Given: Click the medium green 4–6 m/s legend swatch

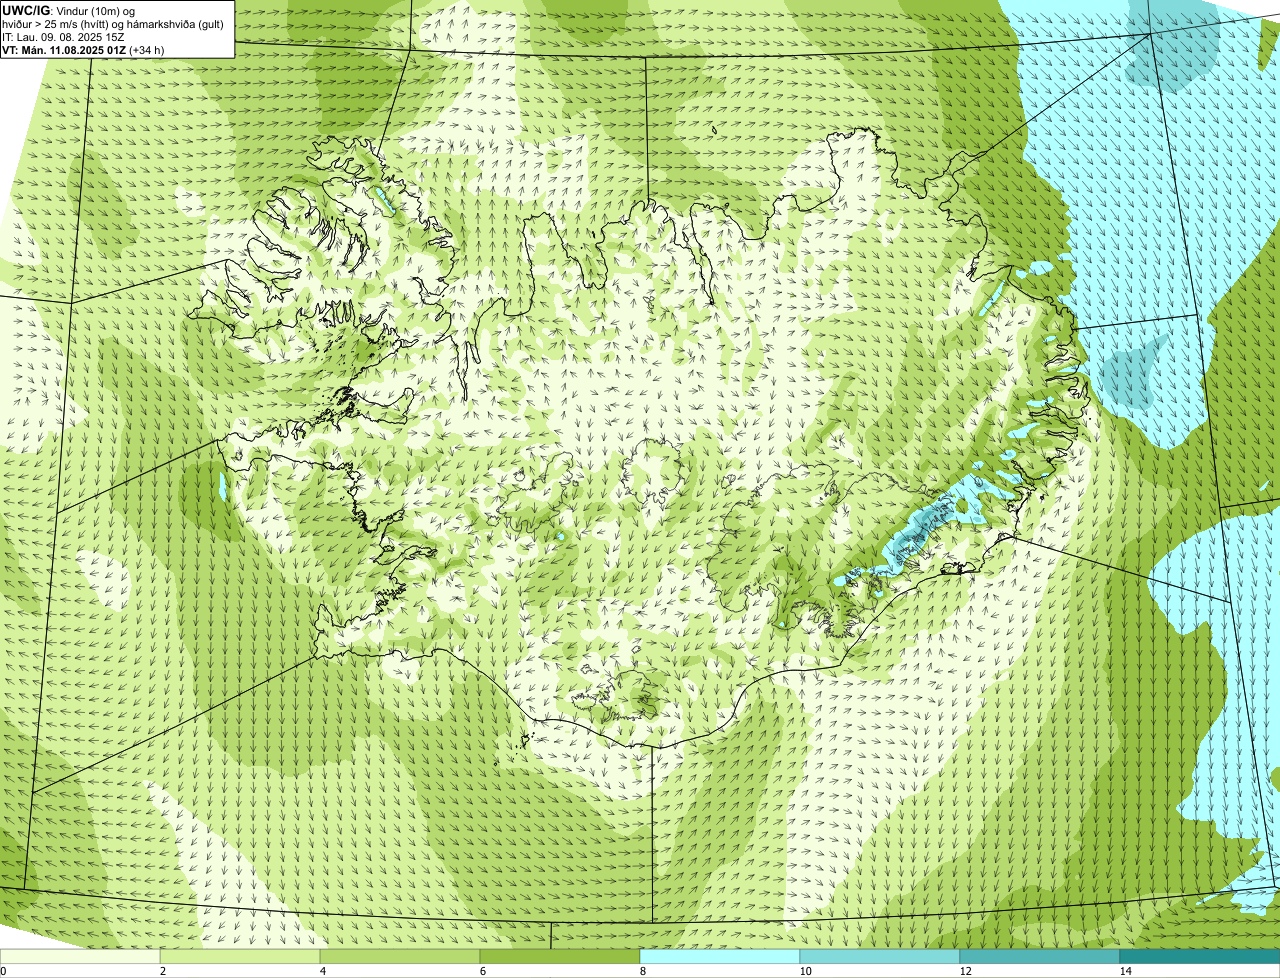Looking at the screenshot, I should (400, 957).
